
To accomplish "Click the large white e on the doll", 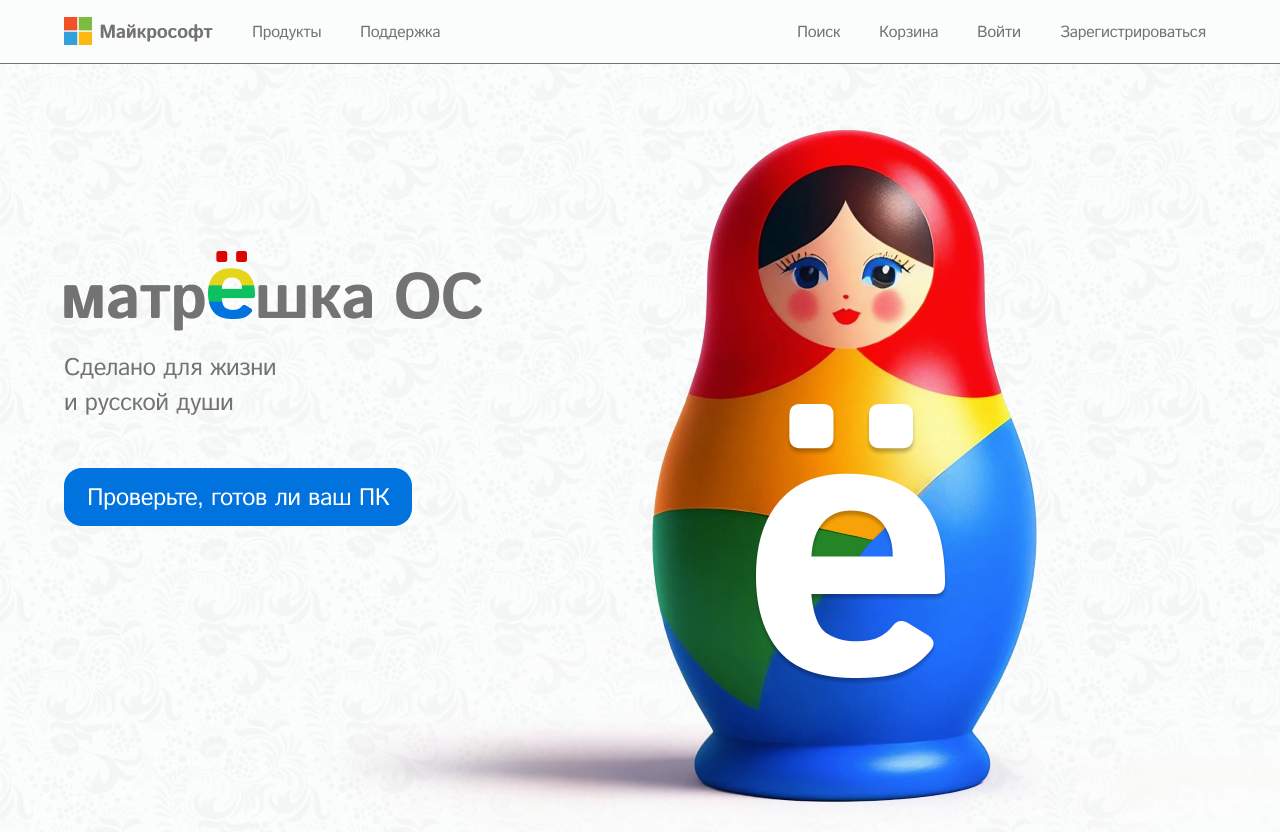I will tap(849, 572).
